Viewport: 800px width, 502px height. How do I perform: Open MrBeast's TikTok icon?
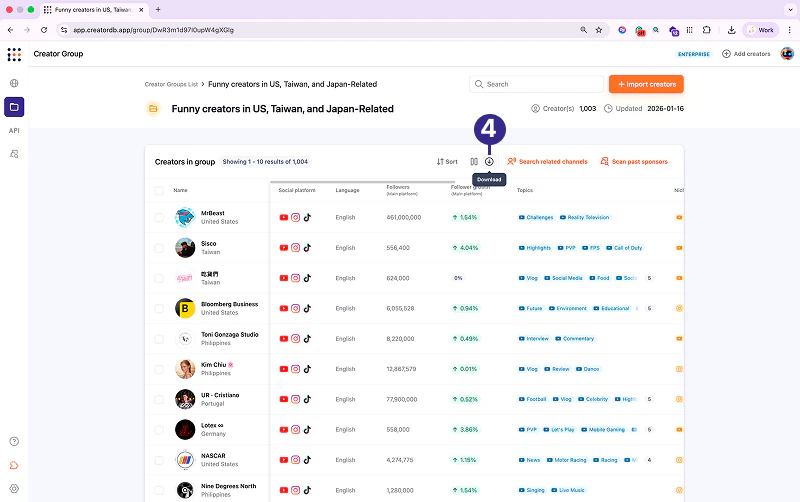coord(307,217)
